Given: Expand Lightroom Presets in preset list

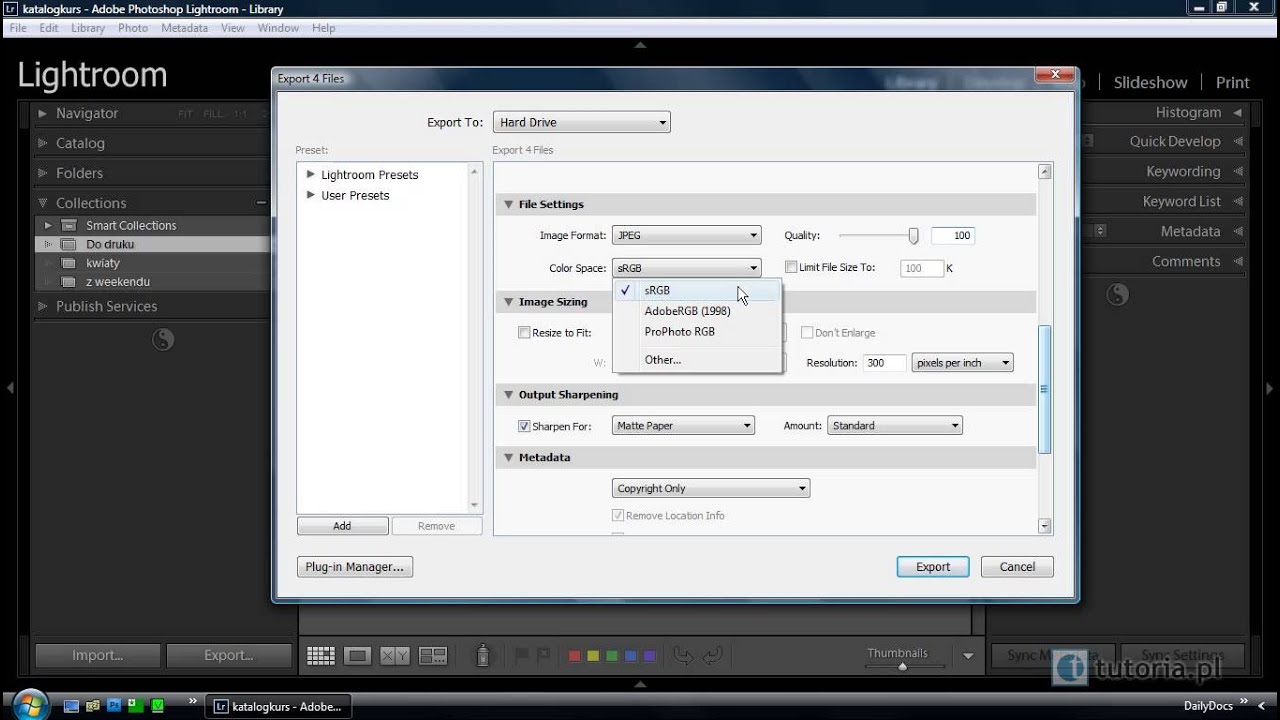Looking at the screenshot, I should pos(311,174).
